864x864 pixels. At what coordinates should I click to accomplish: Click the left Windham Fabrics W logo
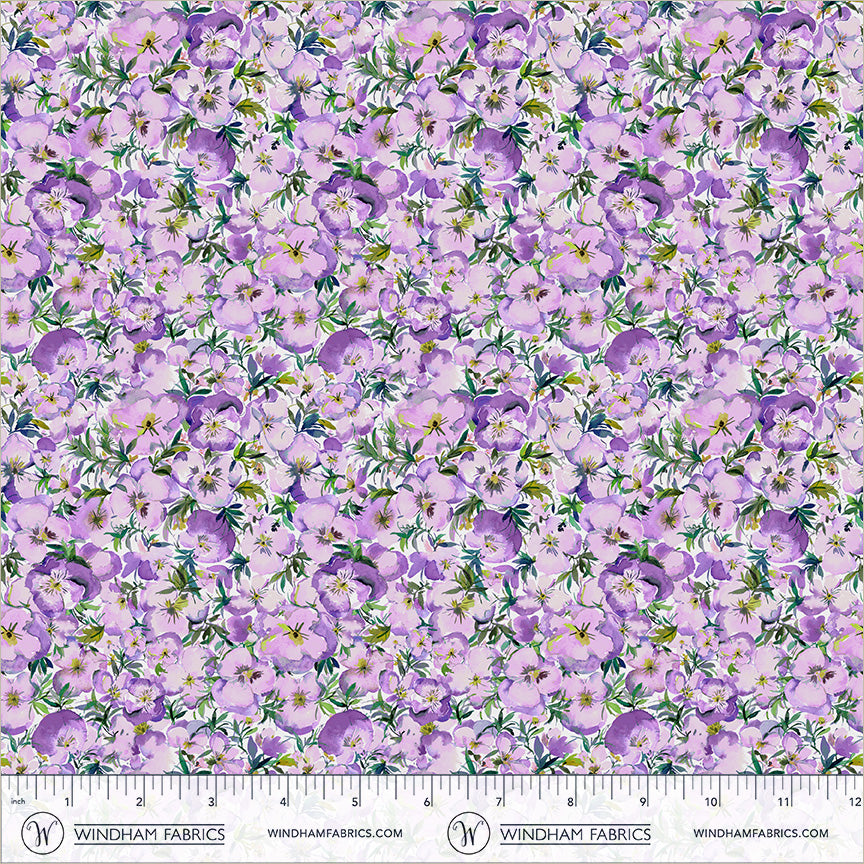[40, 832]
